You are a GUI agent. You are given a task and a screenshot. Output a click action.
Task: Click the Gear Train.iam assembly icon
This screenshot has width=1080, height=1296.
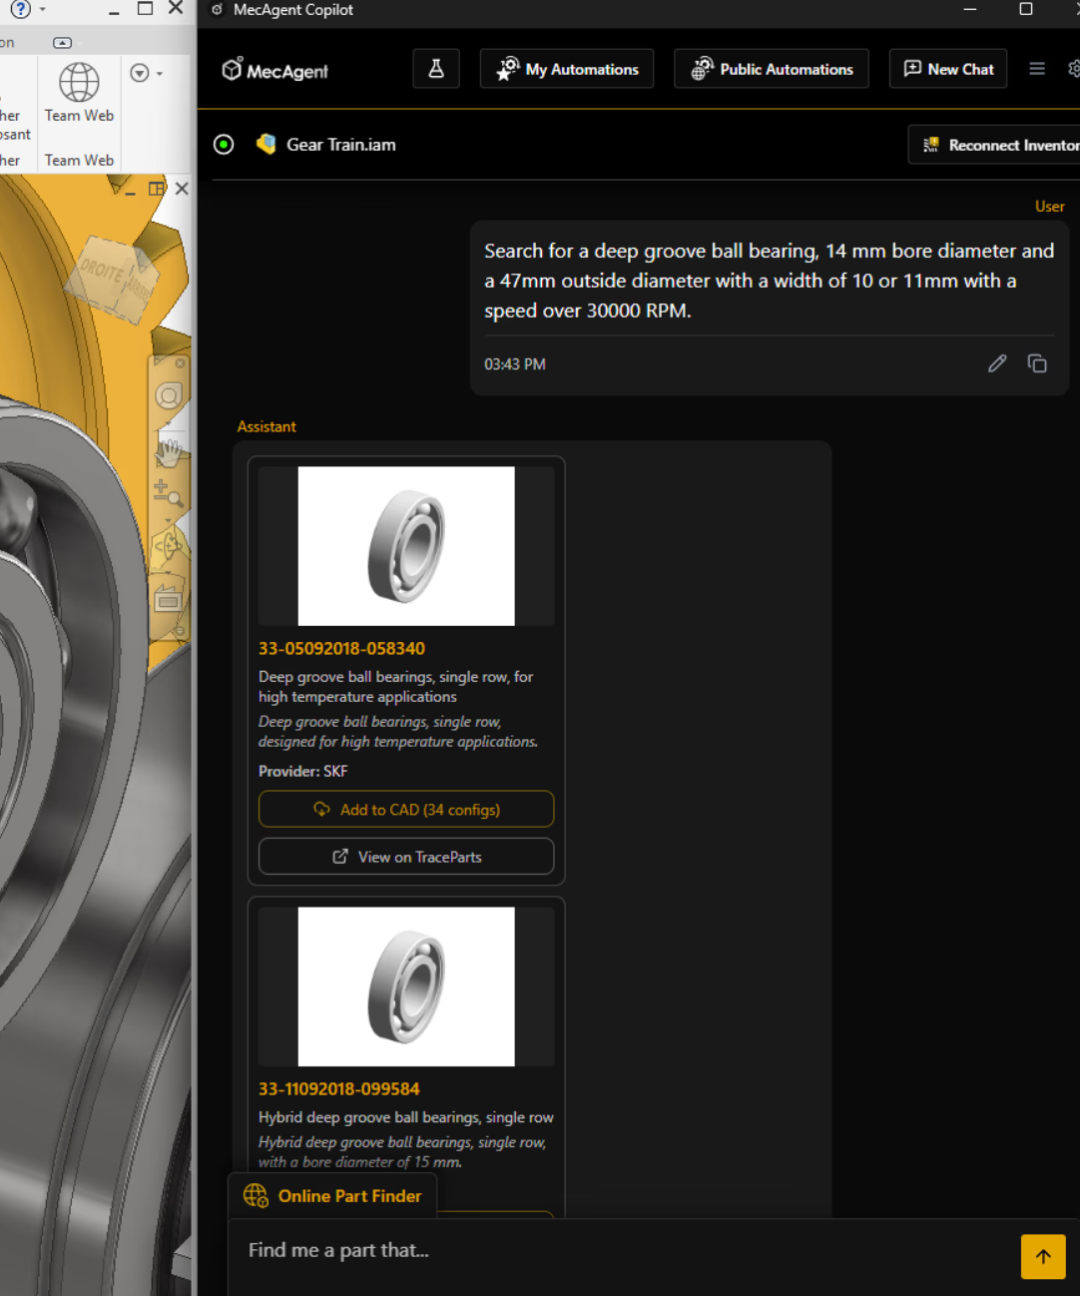[x=265, y=144]
